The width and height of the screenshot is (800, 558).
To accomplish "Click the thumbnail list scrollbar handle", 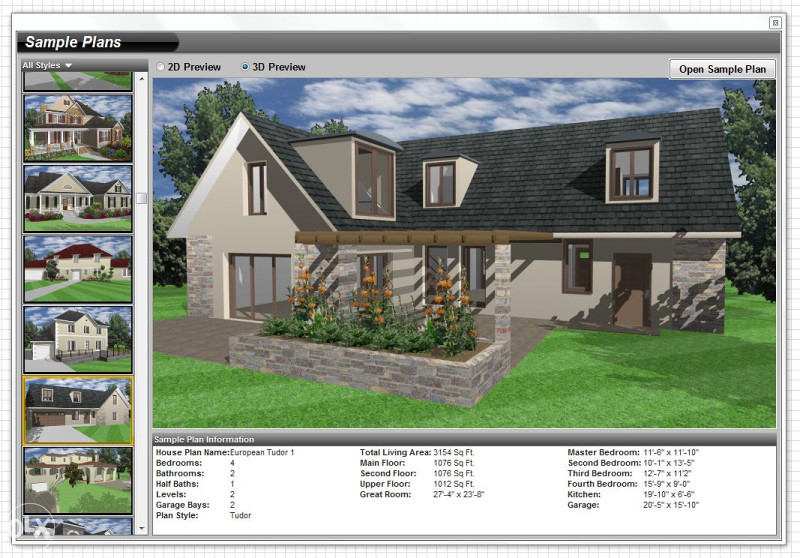I will coord(142,198).
